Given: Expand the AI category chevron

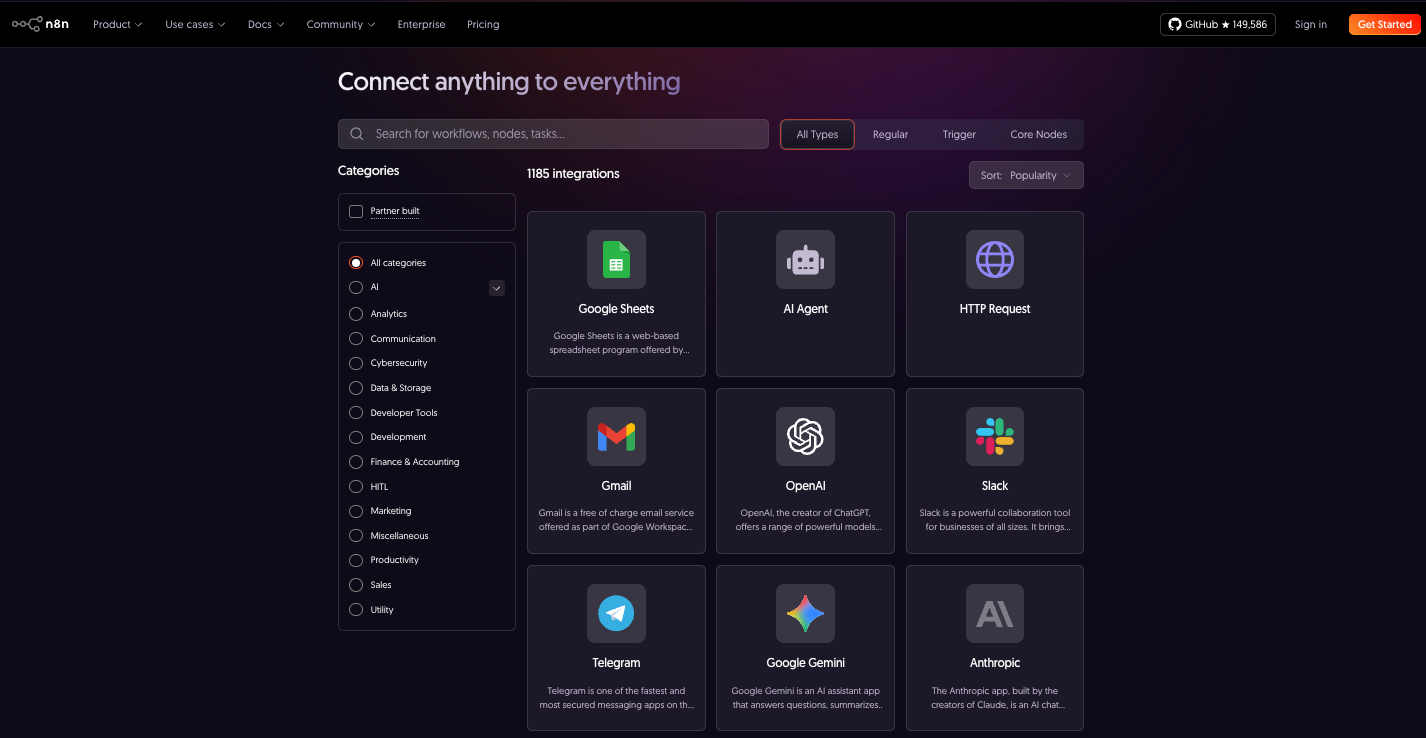Looking at the screenshot, I should [496, 288].
